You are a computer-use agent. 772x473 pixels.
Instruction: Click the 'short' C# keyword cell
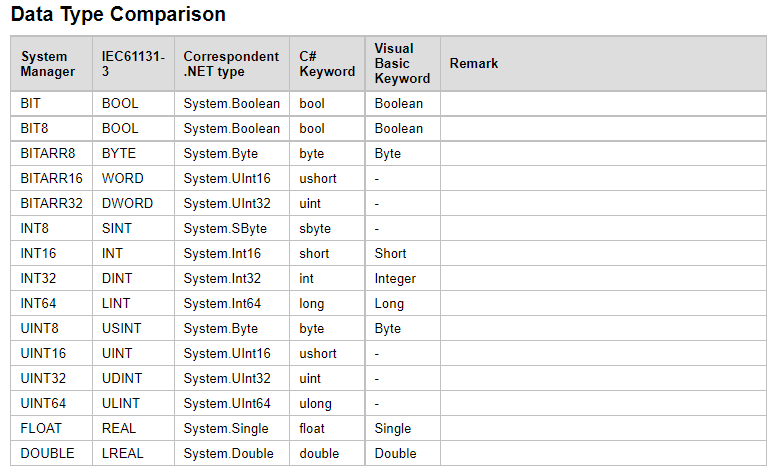[327, 253]
